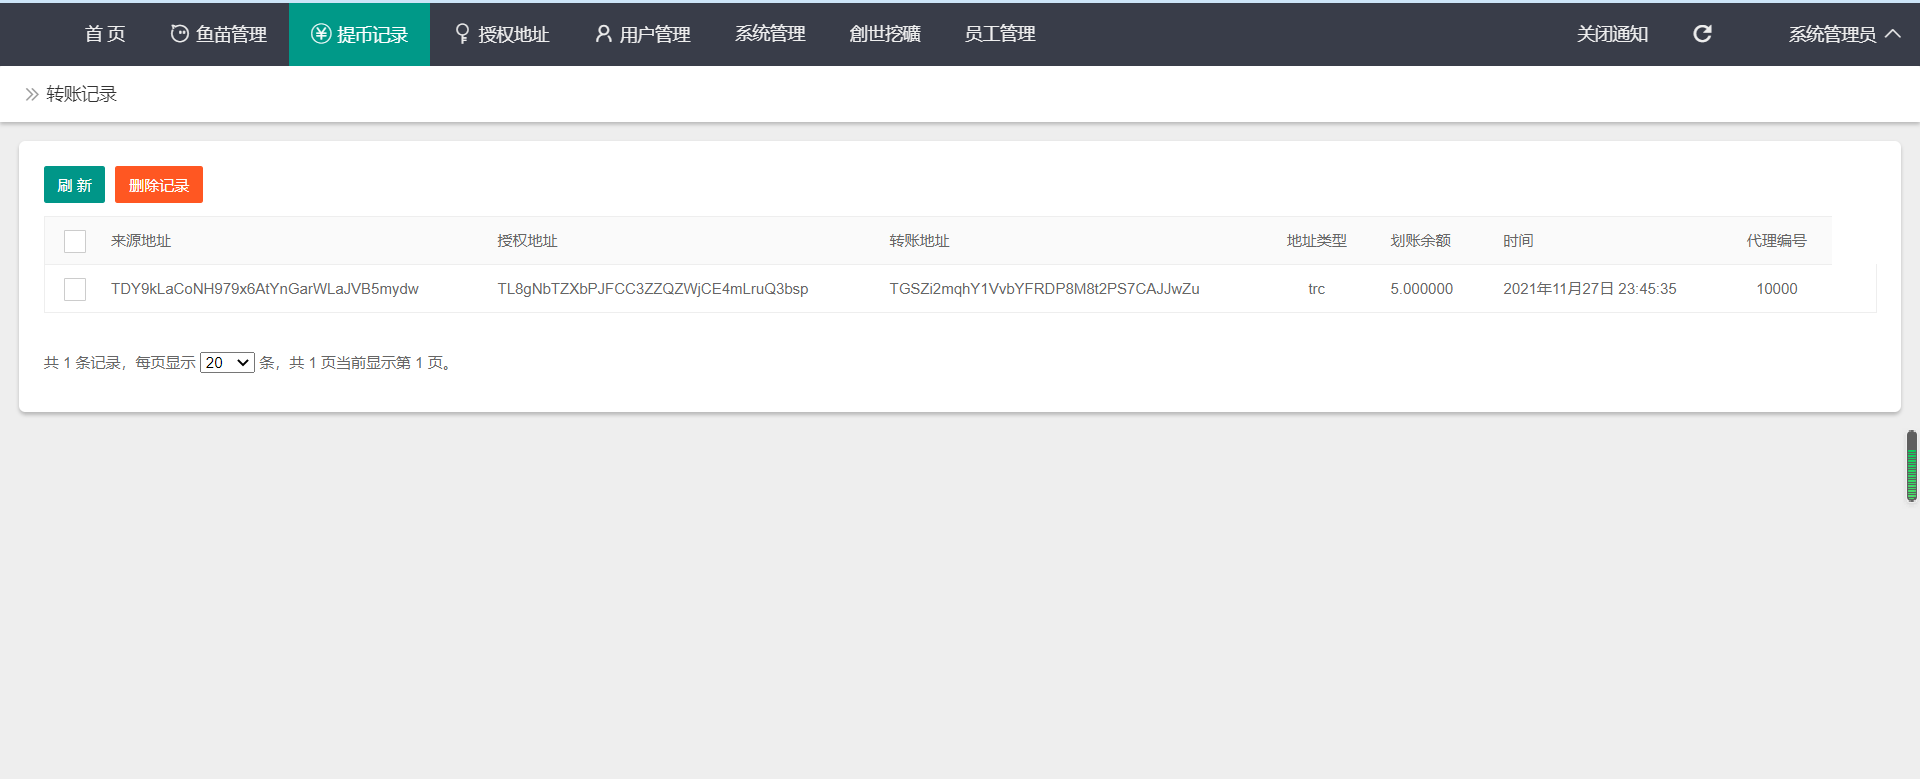This screenshot has width=1920, height=779.
Task: Click the green 刷新 button
Action: (74, 185)
